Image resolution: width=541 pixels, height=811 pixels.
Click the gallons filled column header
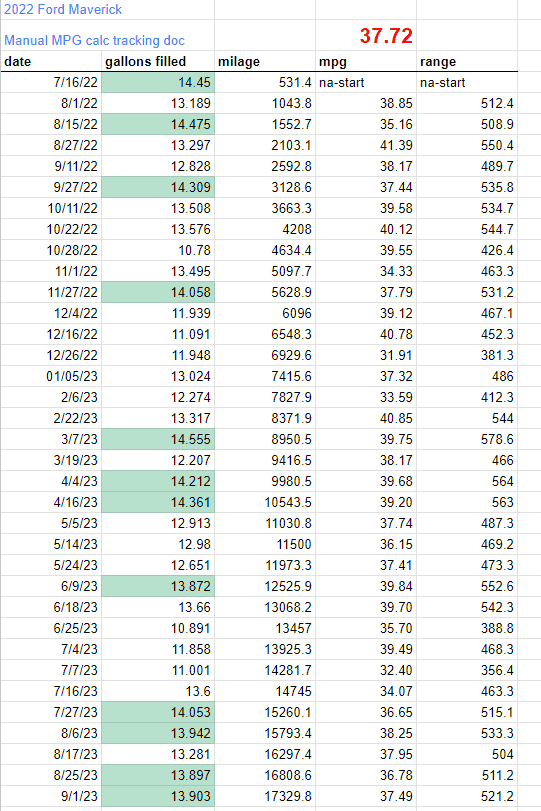pos(158,62)
